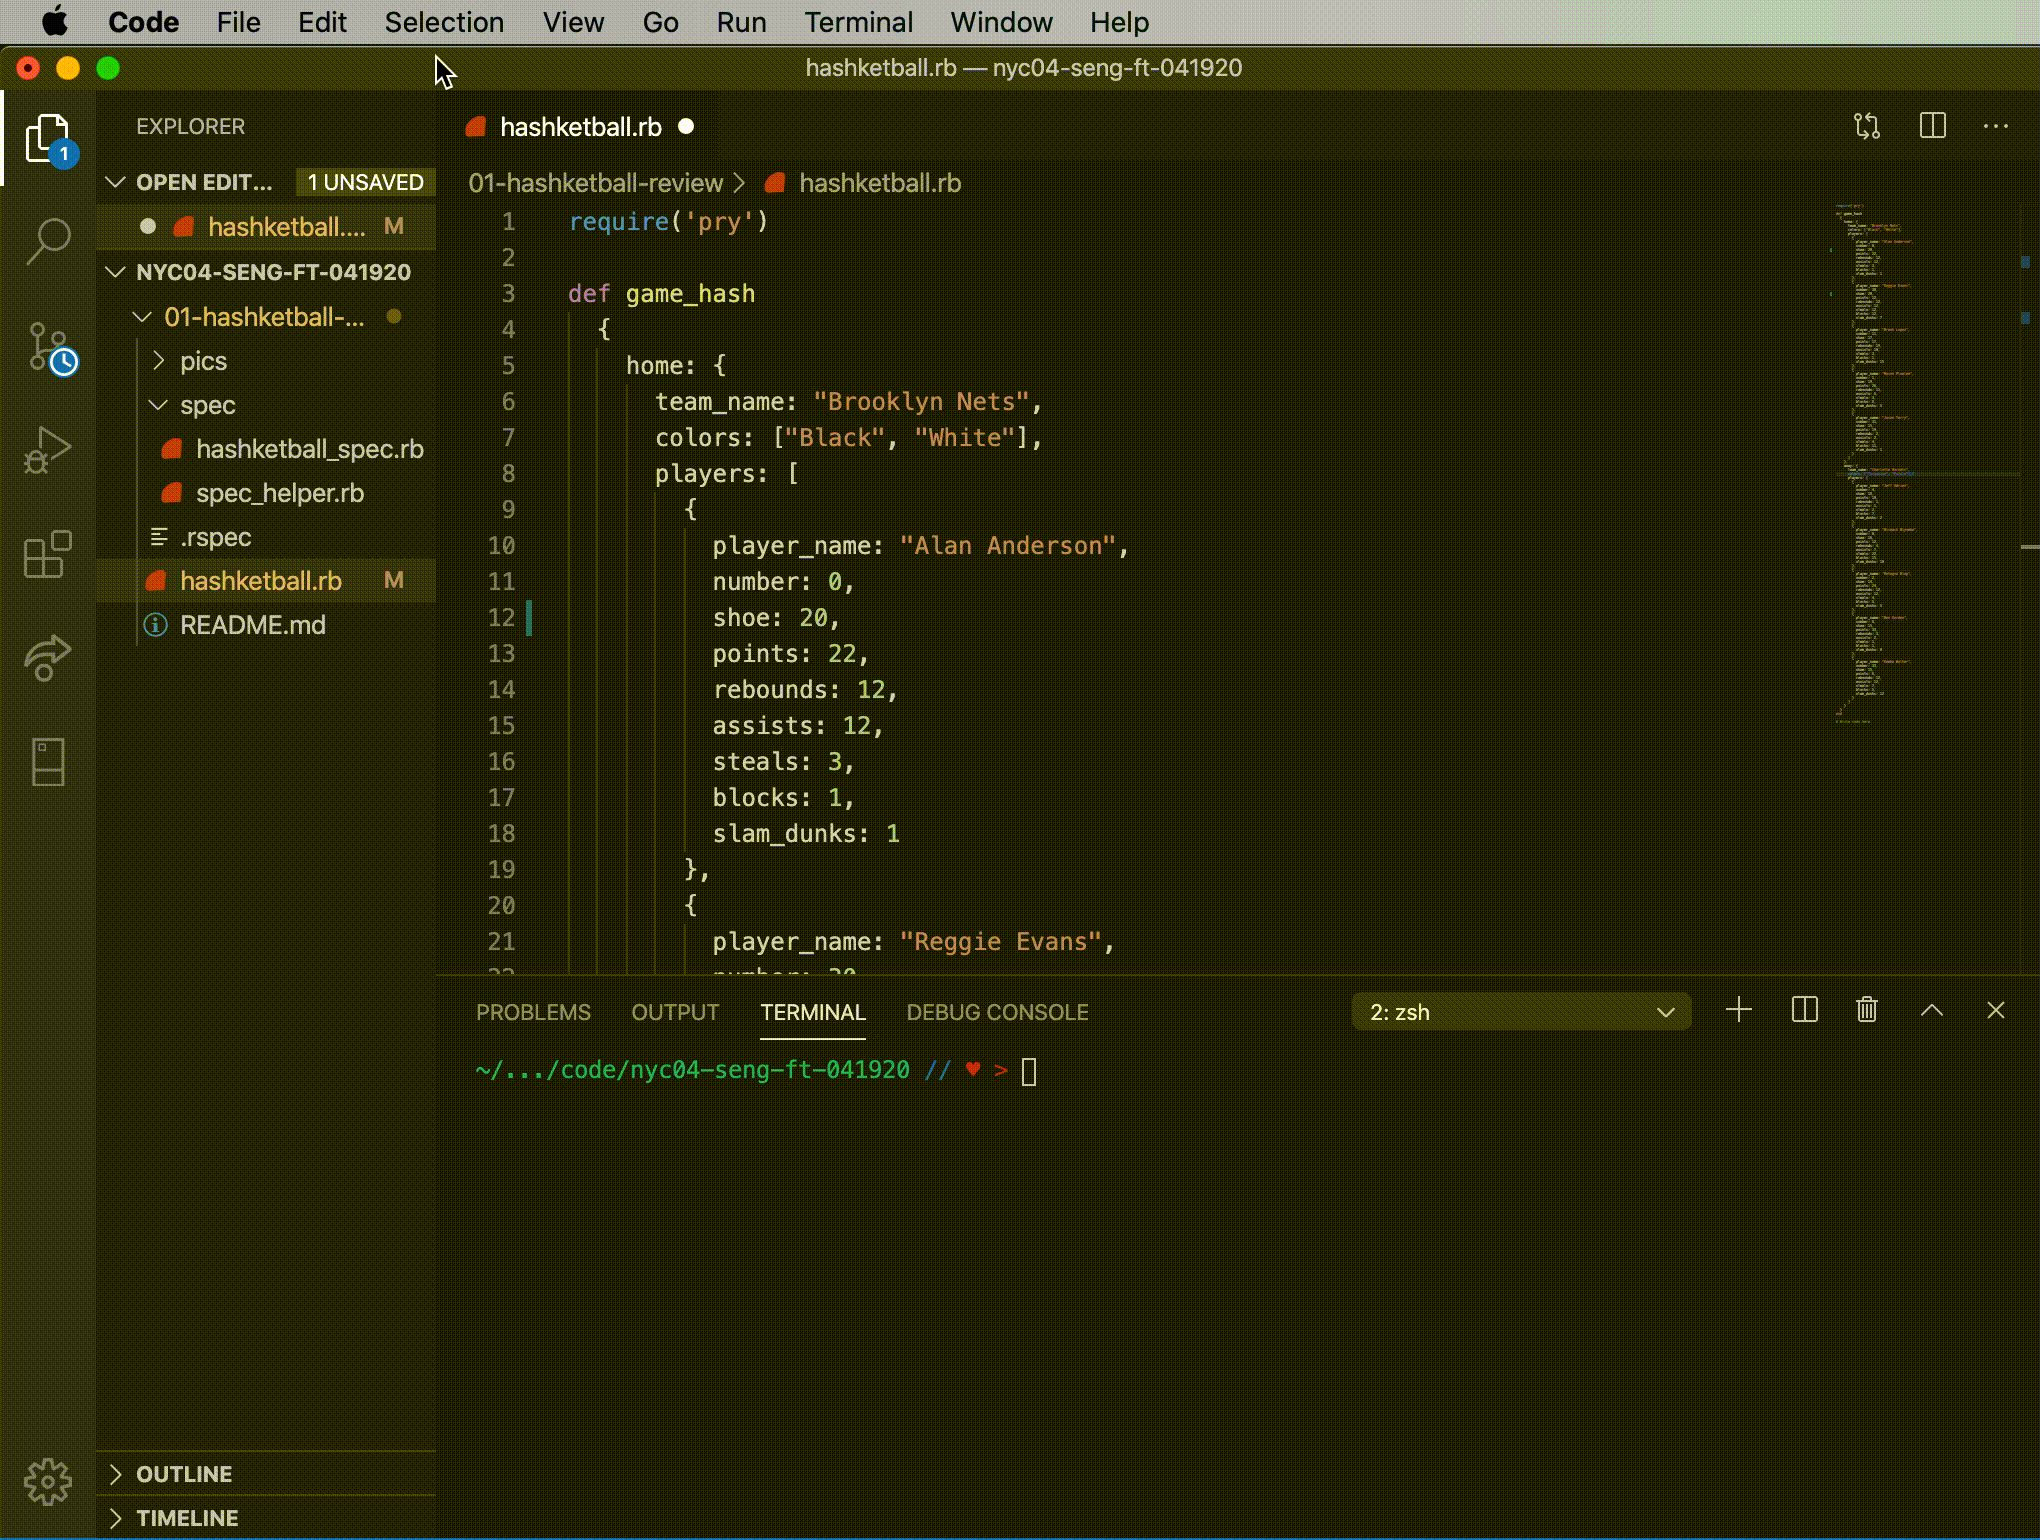This screenshot has height=1540, width=2040.
Task: Open the Selection menu
Action: pos(444,22)
